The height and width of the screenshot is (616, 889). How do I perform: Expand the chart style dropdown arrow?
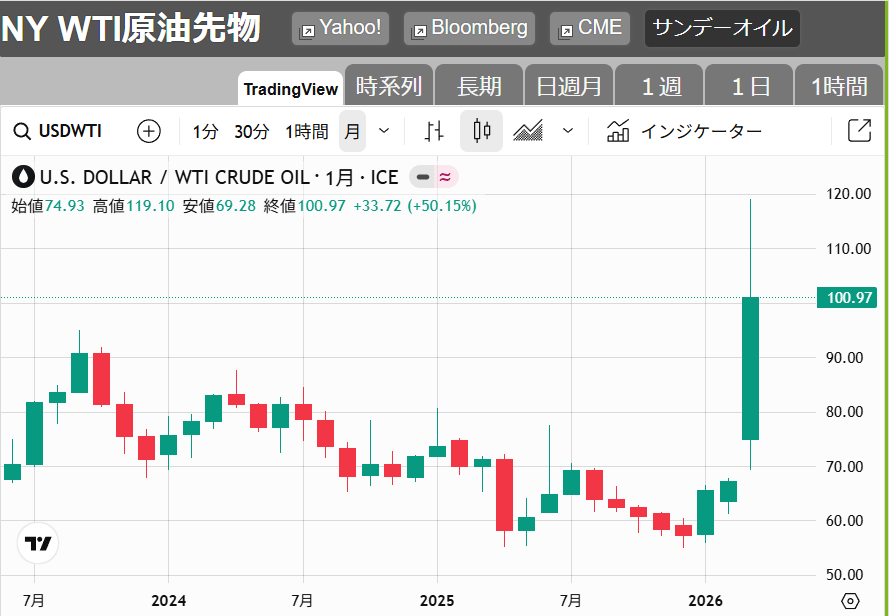568,131
